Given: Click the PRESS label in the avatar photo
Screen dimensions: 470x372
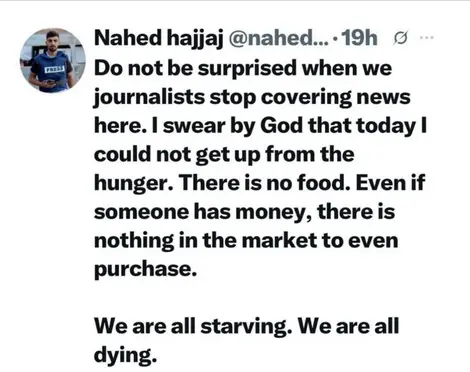Looking at the screenshot, I should point(54,70).
